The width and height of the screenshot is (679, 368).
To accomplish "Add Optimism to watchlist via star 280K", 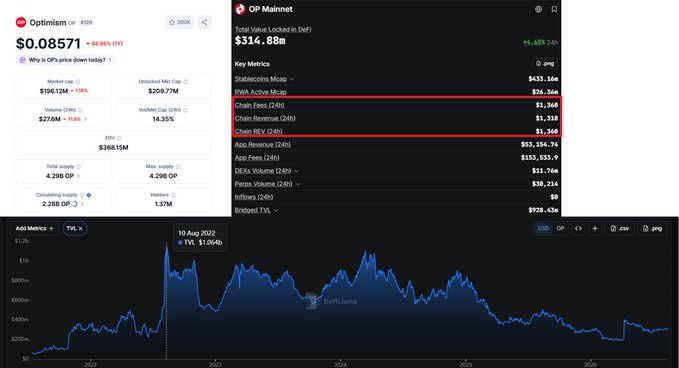I will point(180,22).
